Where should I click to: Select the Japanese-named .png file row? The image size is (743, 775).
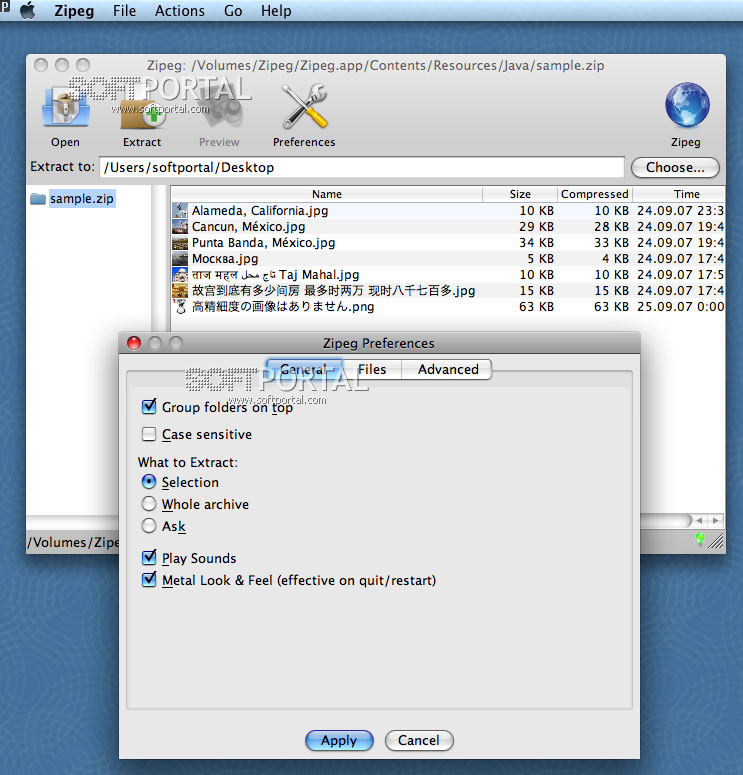coord(448,306)
